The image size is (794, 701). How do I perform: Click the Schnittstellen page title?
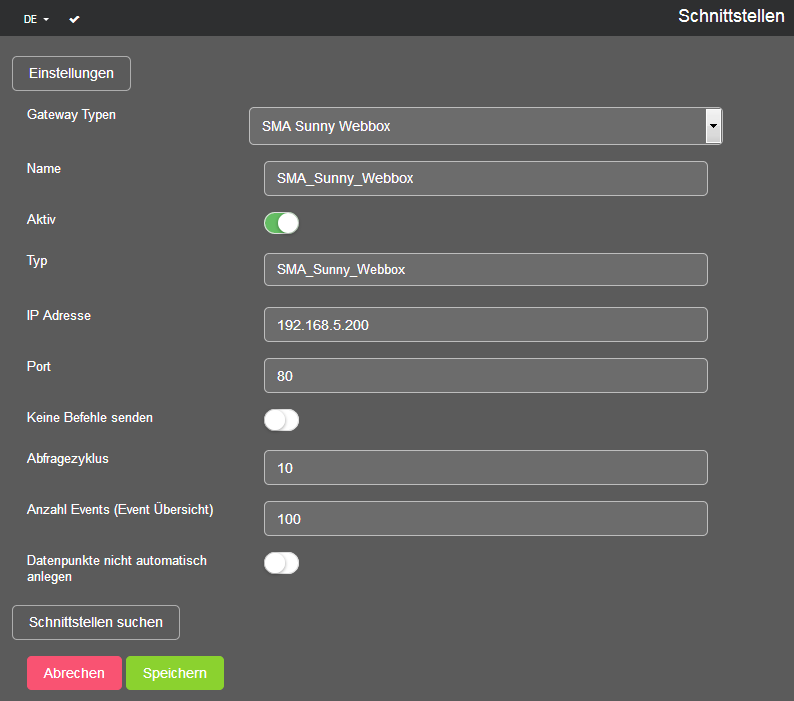pyautogui.click(x=731, y=16)
